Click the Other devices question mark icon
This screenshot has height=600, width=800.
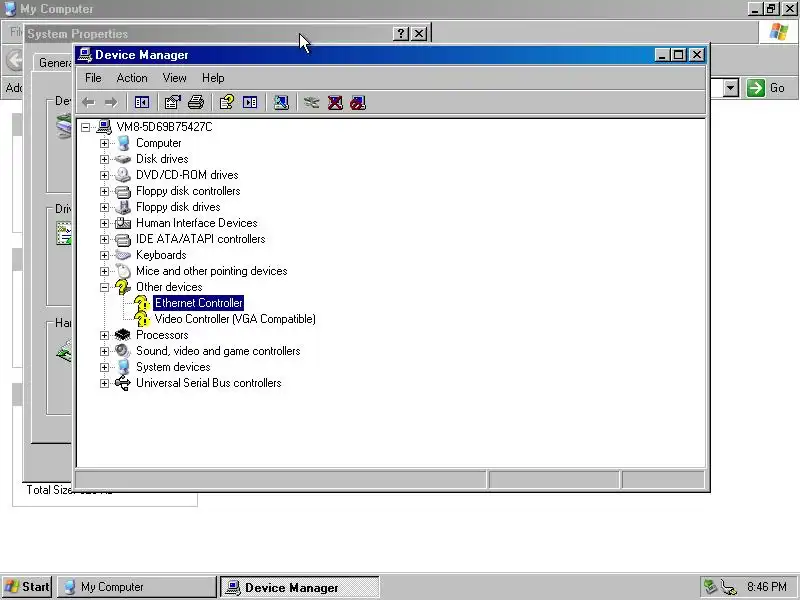tap(122, 287)
